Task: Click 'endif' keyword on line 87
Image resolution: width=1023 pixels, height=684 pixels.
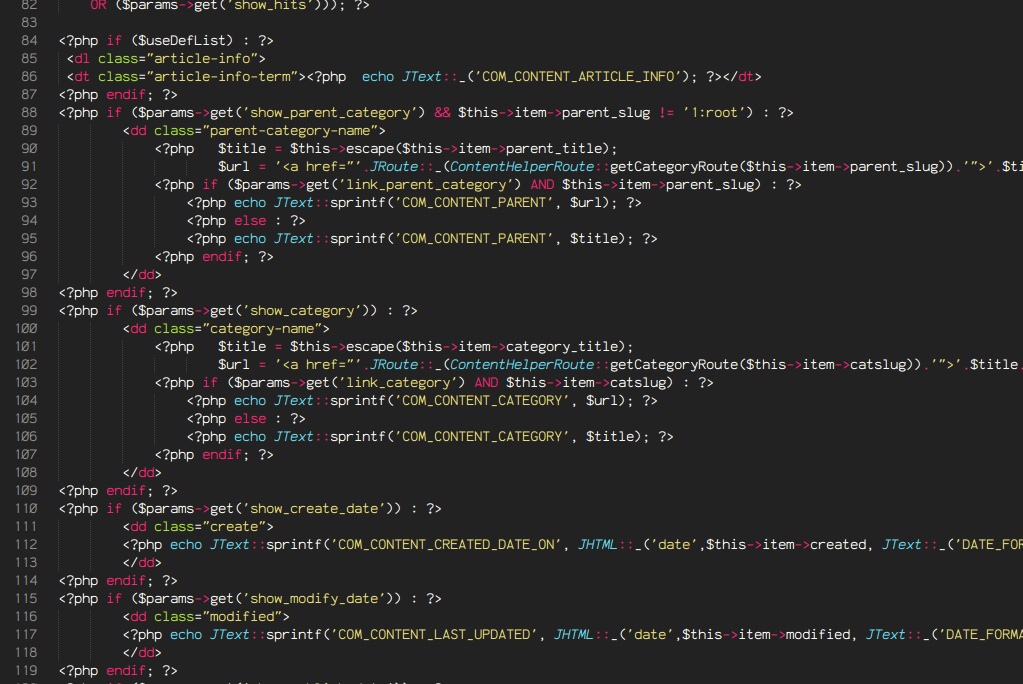Action: click(126, 95)
